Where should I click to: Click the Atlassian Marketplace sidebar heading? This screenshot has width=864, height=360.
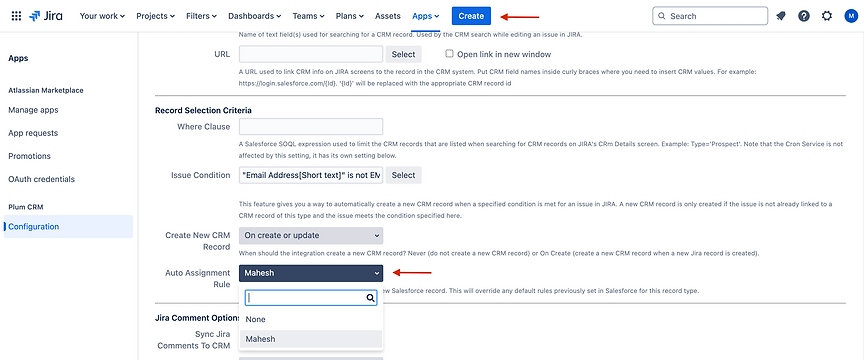click(46, 90)
